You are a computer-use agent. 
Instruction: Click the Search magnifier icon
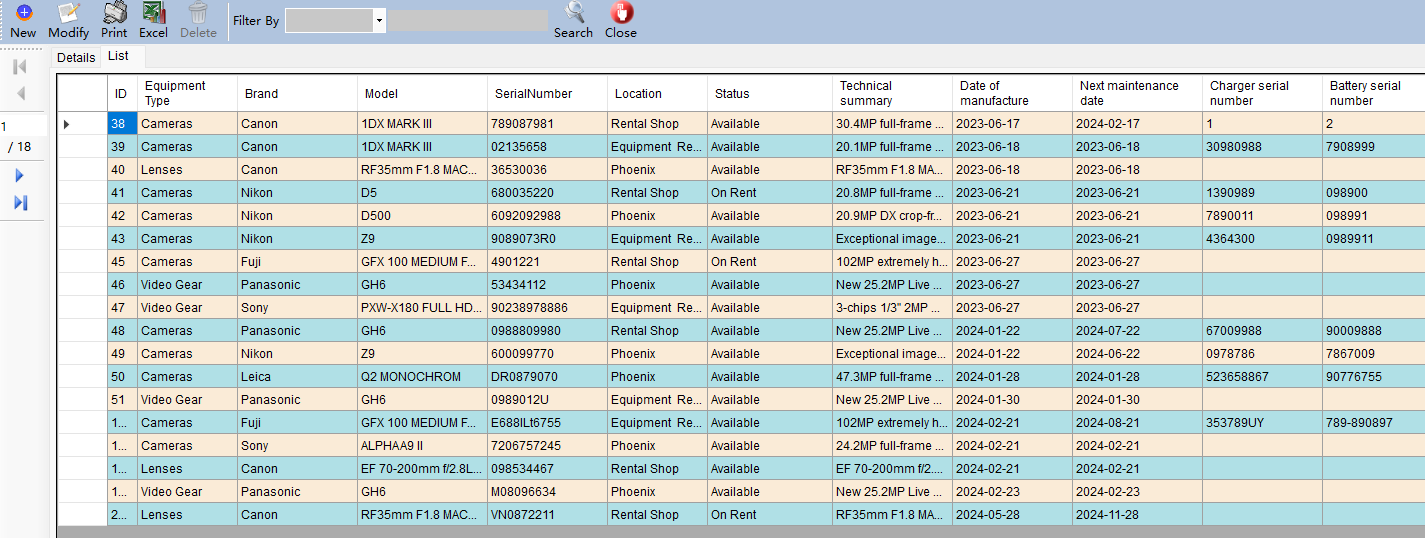(x=574, y=13)
